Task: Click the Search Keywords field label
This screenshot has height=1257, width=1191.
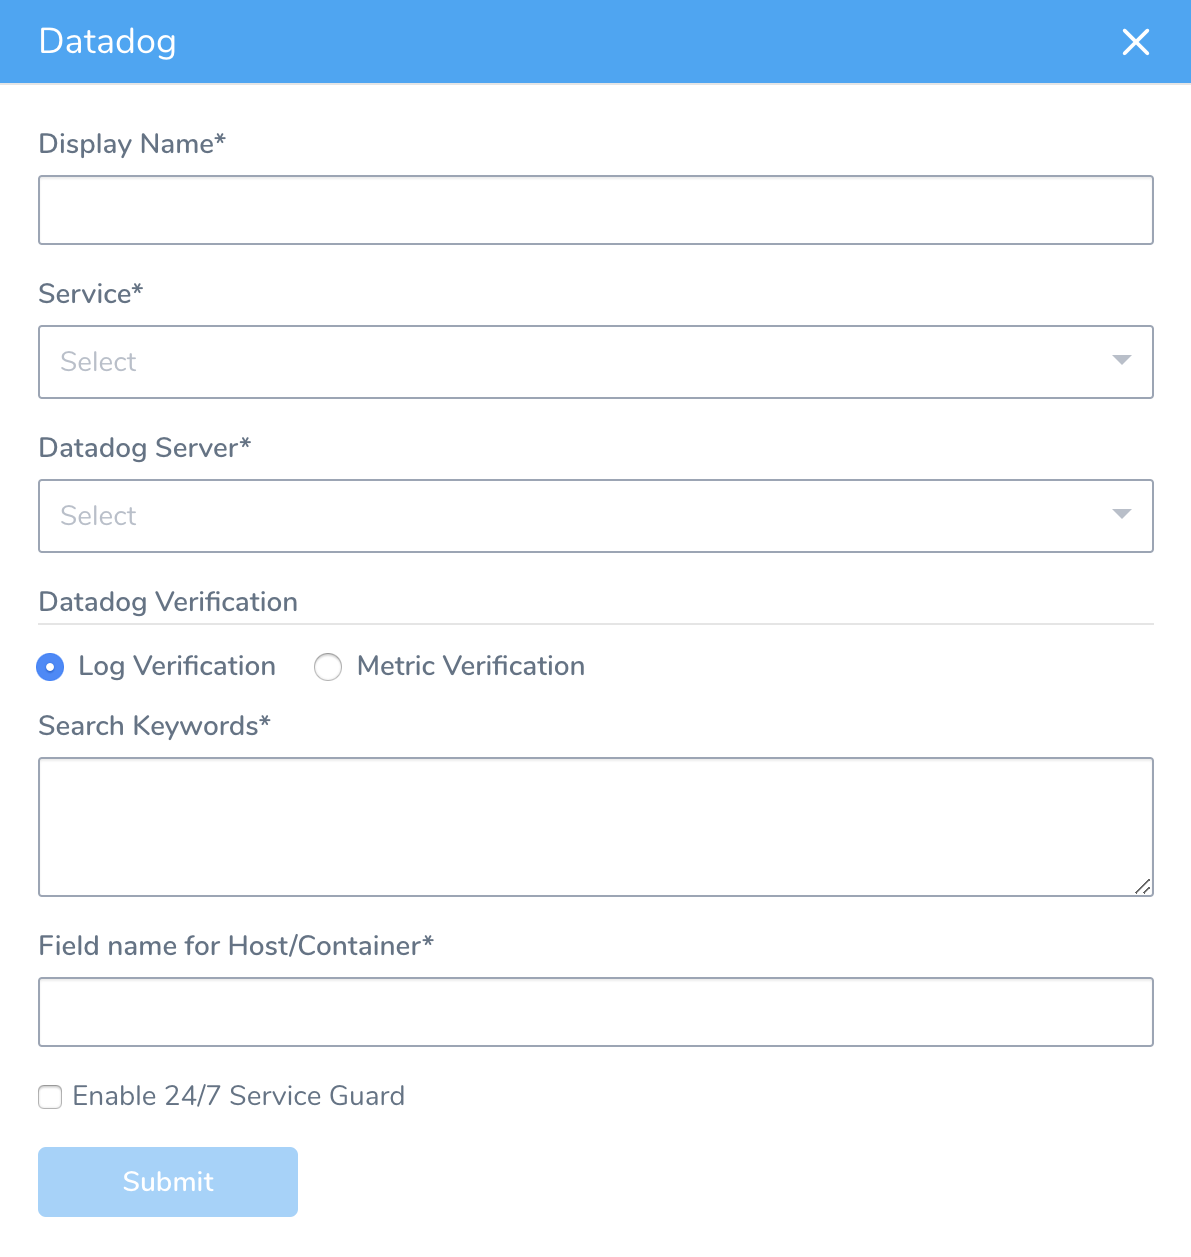Action: (155, 726)
